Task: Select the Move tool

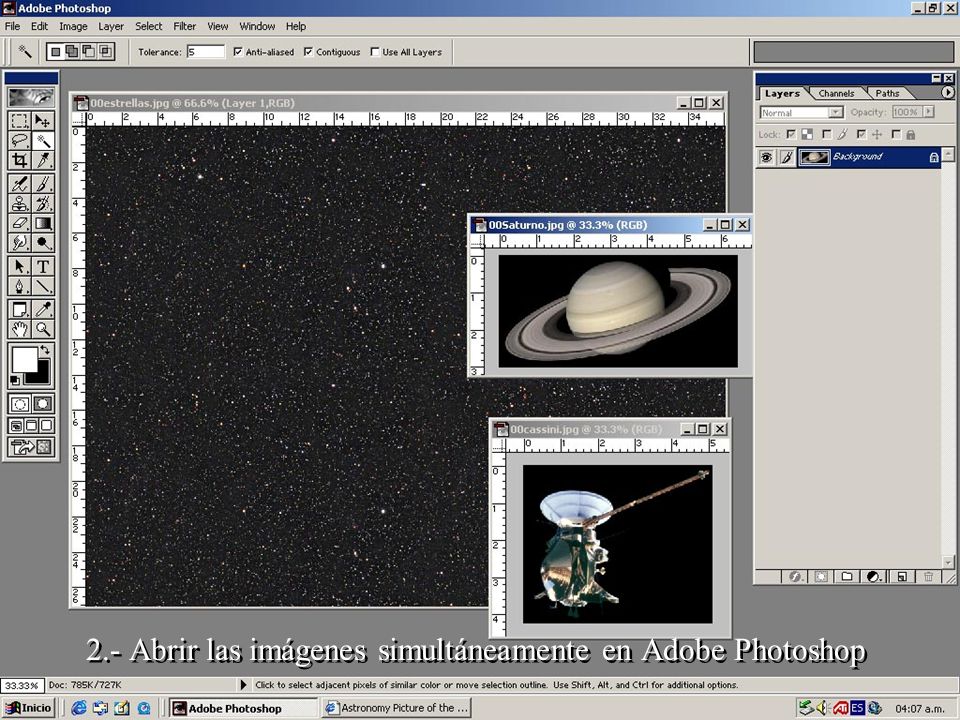Action: pyautogui.click(x=42, y=121)
